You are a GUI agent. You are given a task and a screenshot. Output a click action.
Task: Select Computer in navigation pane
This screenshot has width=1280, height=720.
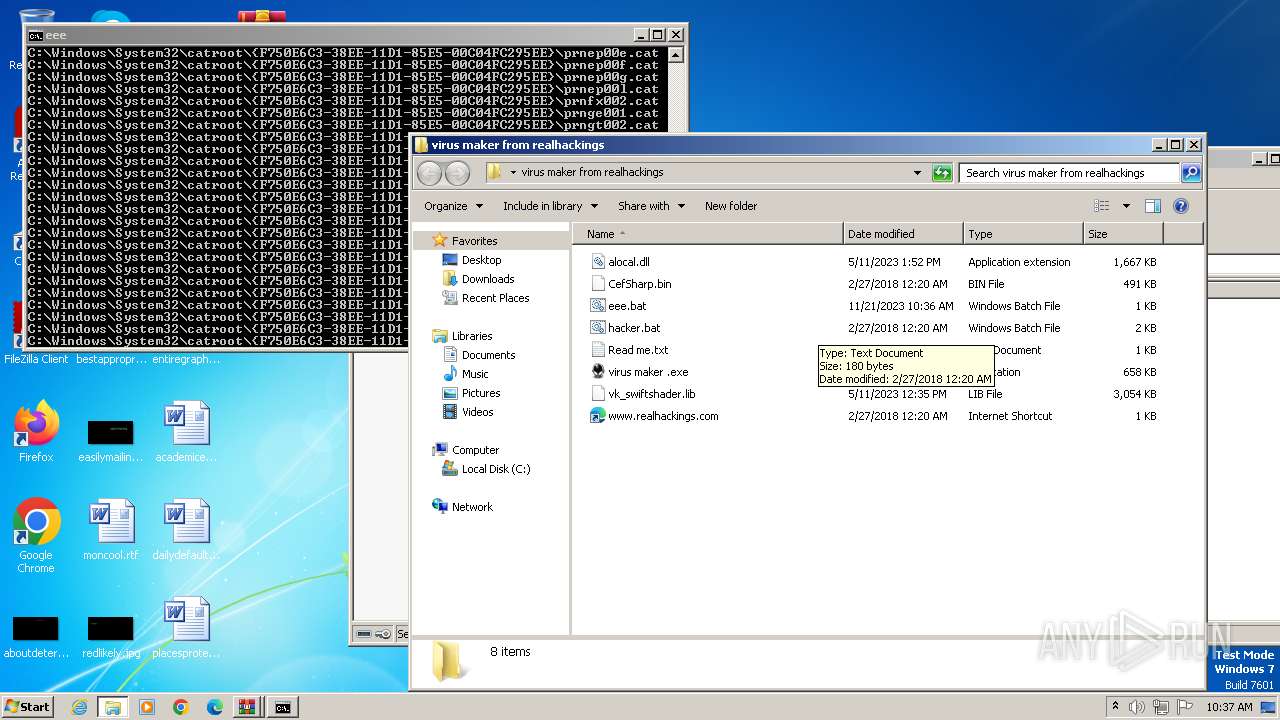(x=475, y=450)
